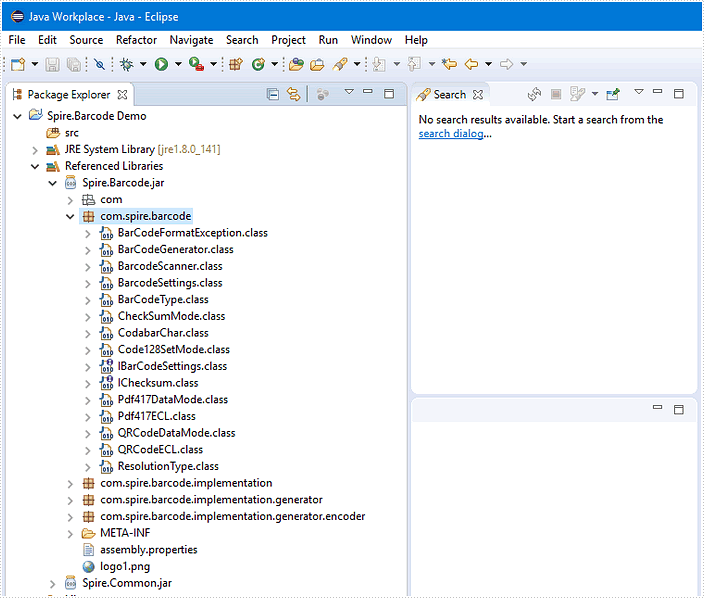Viewport: 704px width, 598px height.
Task: Open the dropdown beside the New icon
Action: (x=35, y=64)
